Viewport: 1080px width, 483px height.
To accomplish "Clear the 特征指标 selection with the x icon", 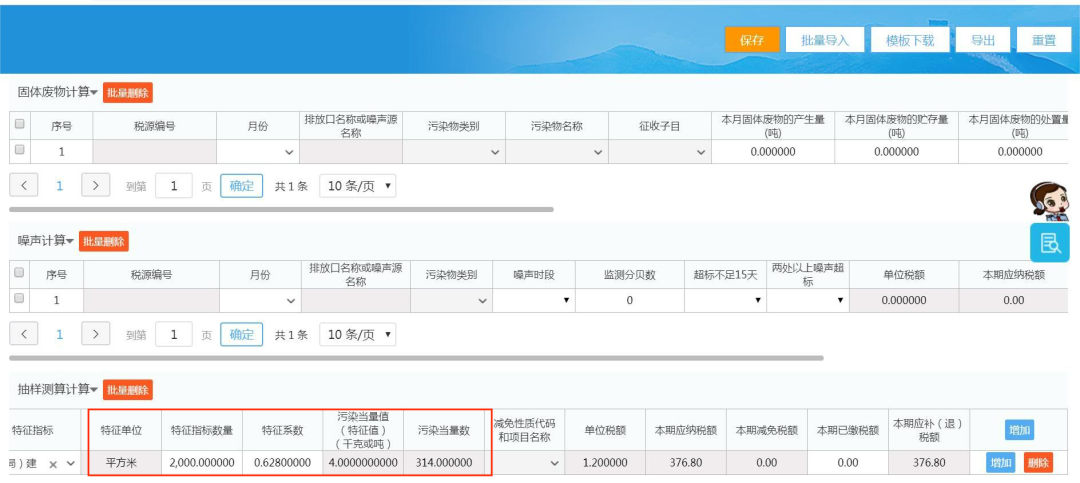I will (53, 464).
